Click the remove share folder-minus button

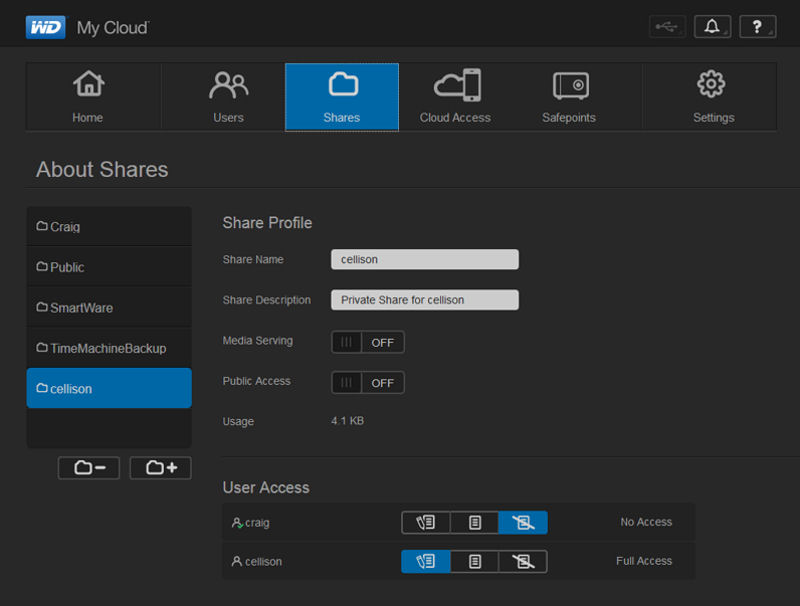point(89,468)
